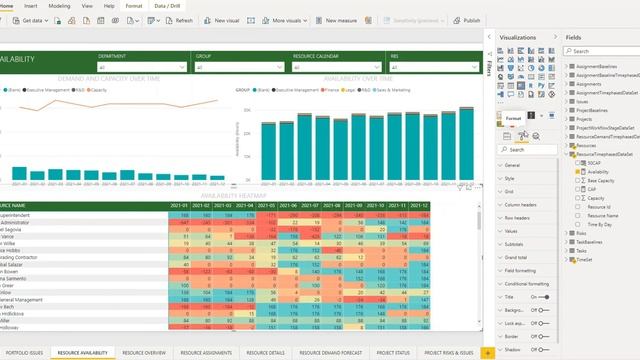Viewport: 640px width, 360px height.
Task: Open the More visuals dropdown
Action: [x=284, y=20]
